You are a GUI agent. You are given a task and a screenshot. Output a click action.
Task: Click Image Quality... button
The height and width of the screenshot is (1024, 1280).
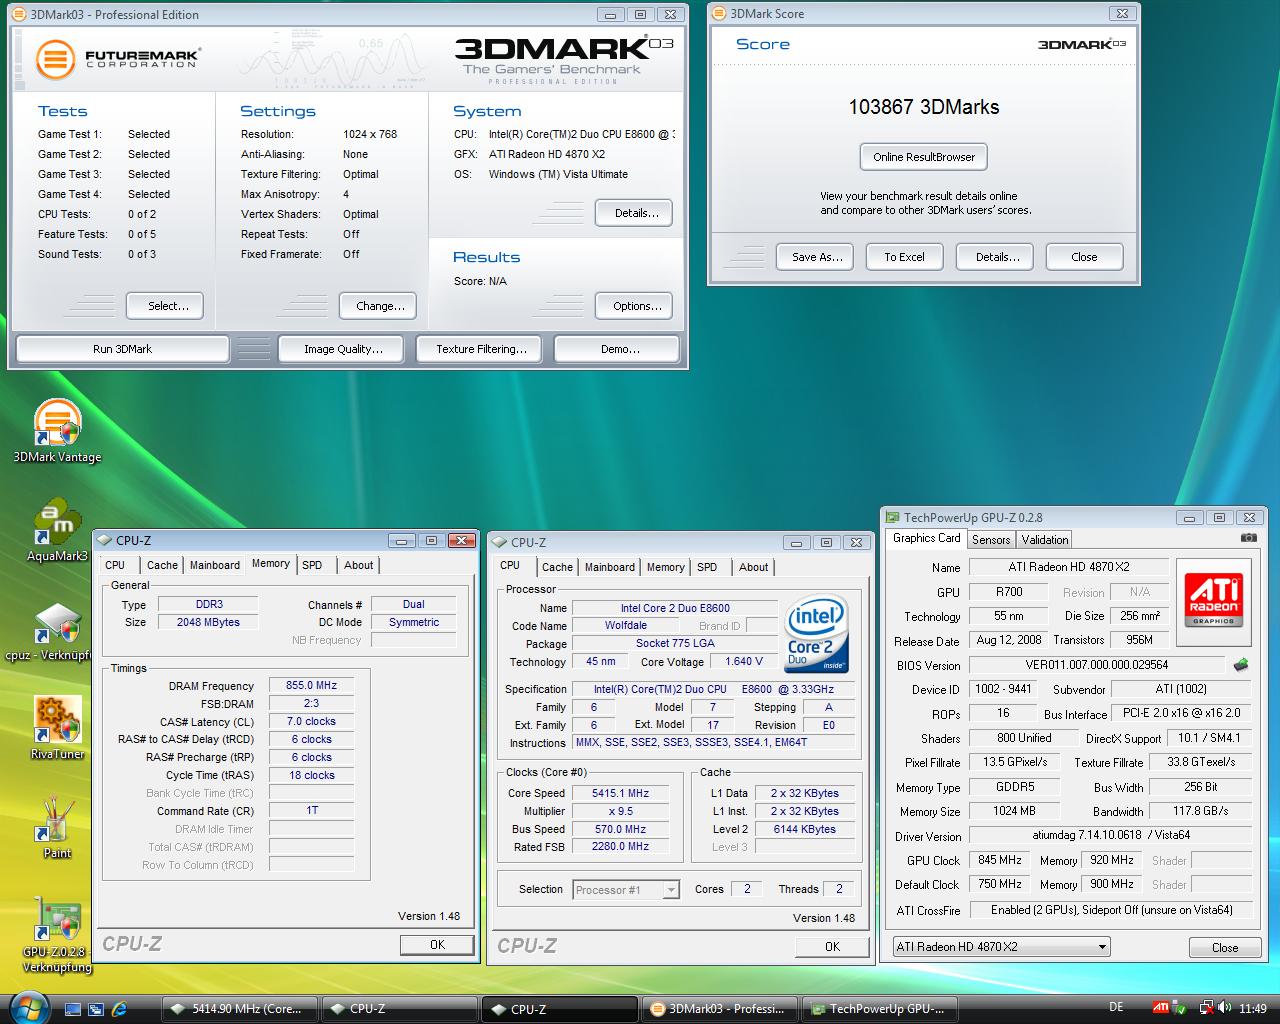pos(343,349)
